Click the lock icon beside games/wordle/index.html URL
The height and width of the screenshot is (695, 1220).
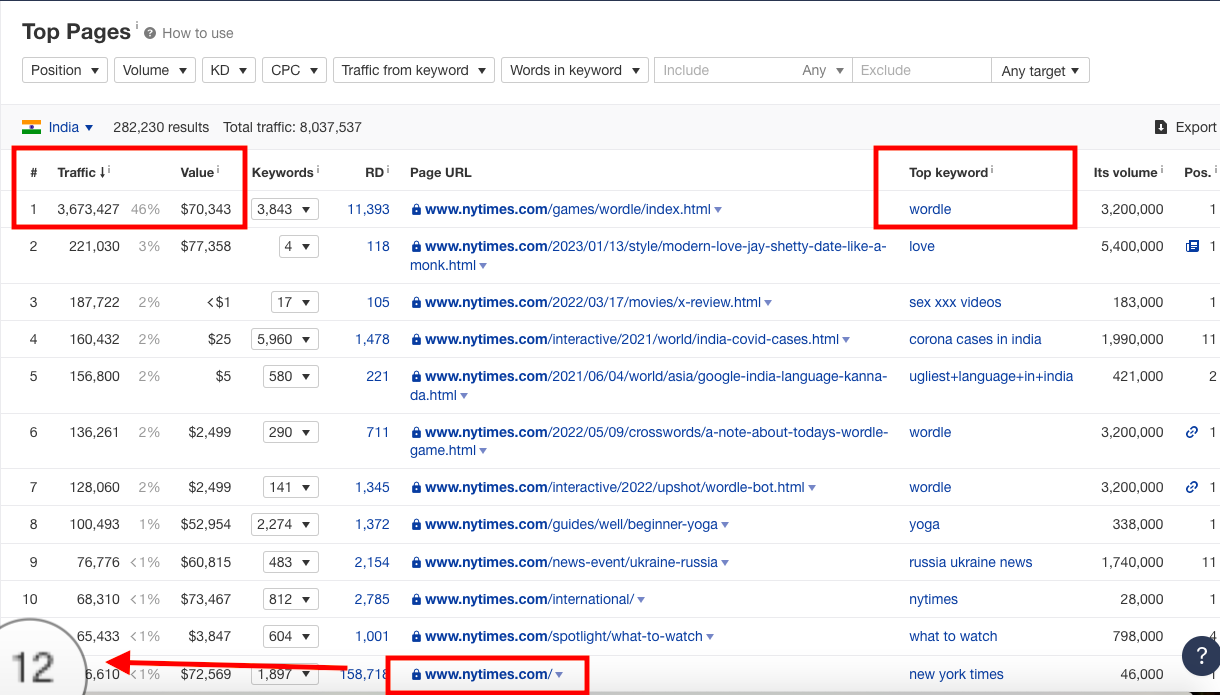416,210
